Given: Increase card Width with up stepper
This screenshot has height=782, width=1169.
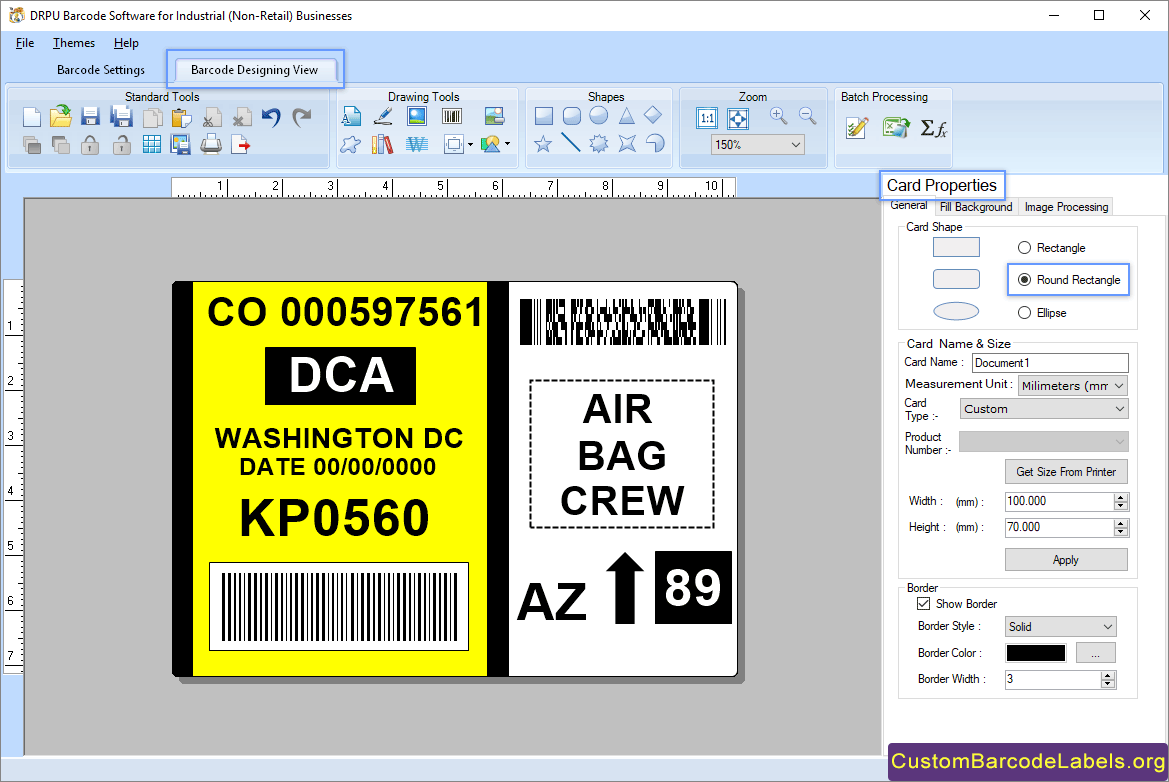Looking at the screenshot, I should click(x=1121, y=497).
